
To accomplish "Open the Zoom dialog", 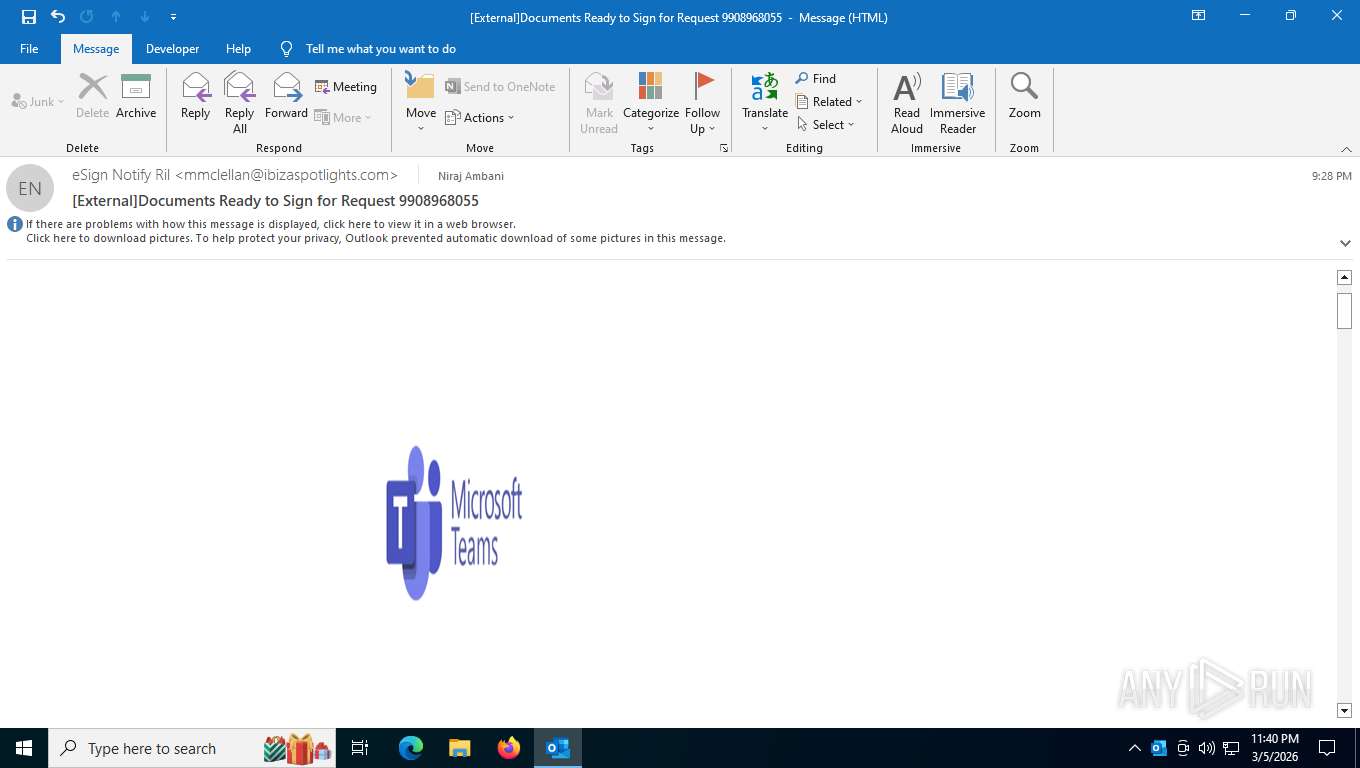I will pyautogui.click(x=1025, y=96).
